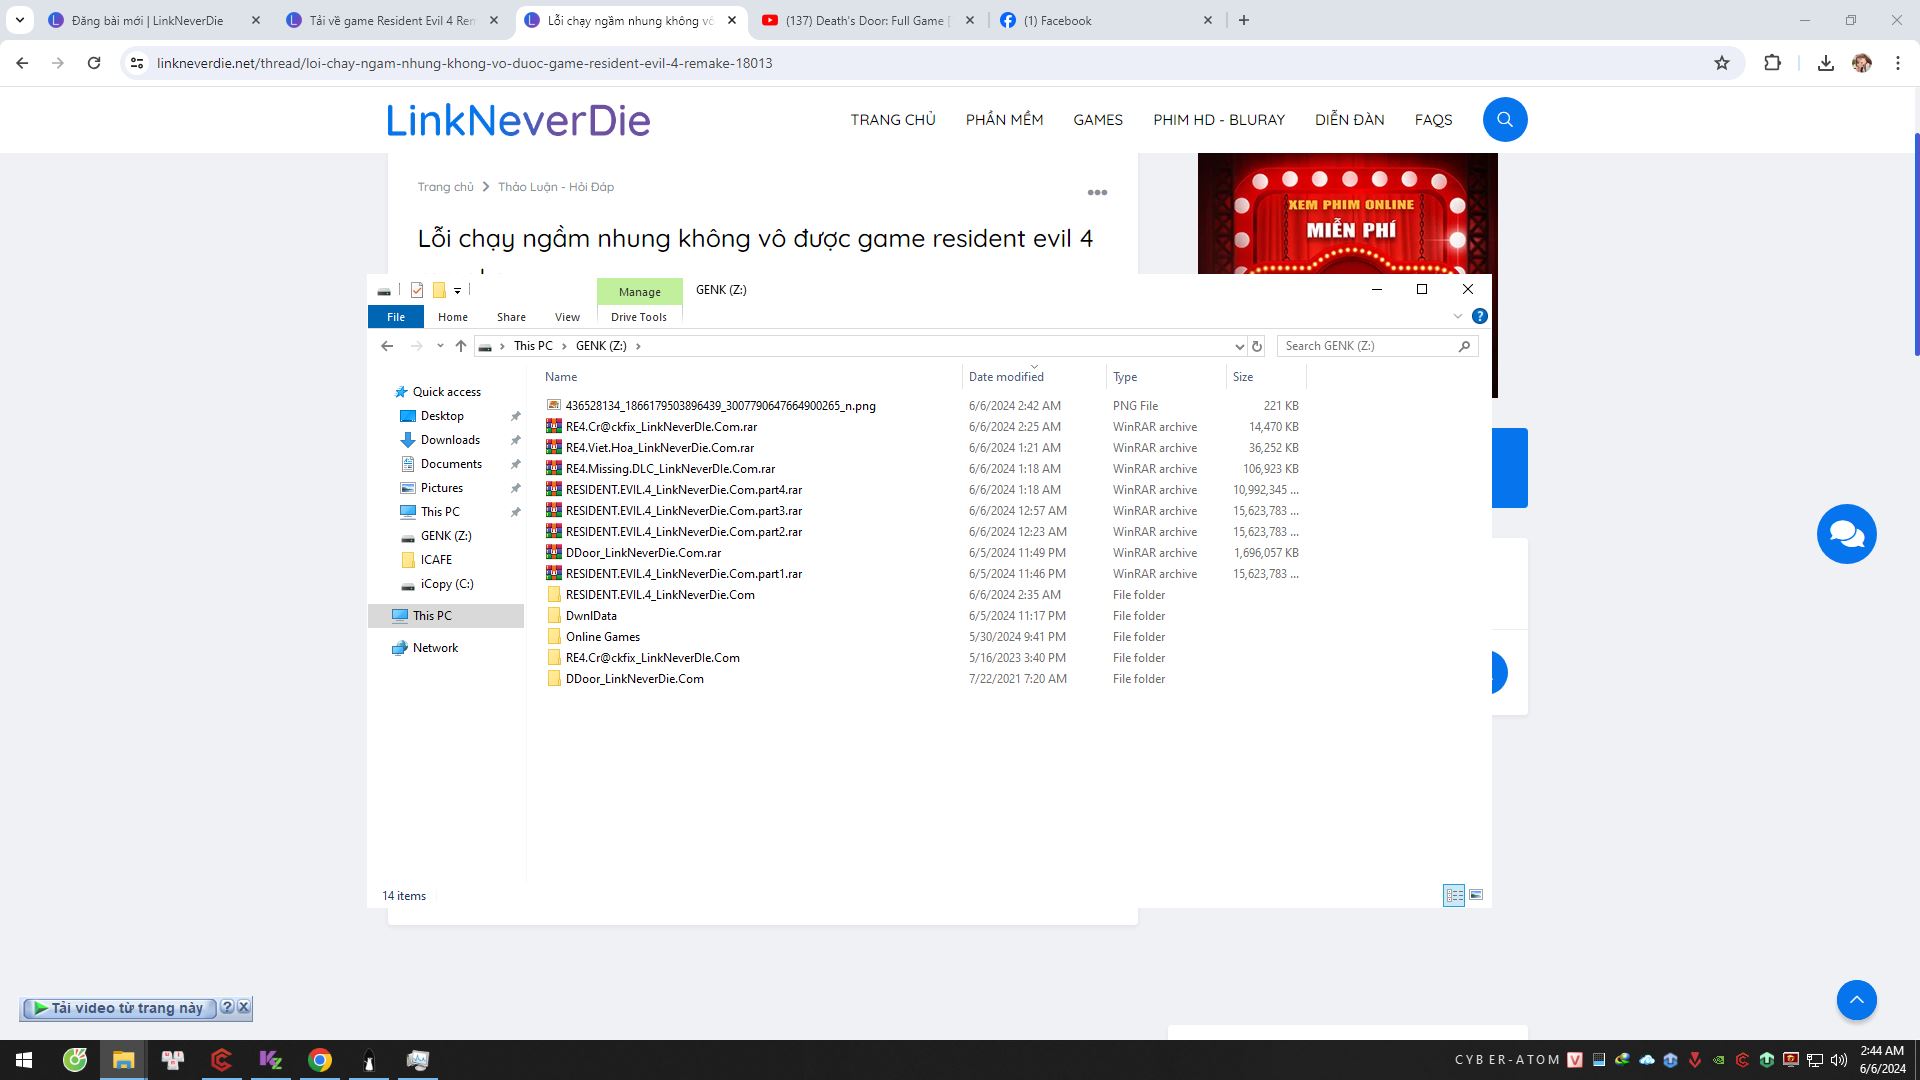Click the Search GENK (Z:) input field

(1366, 346)
